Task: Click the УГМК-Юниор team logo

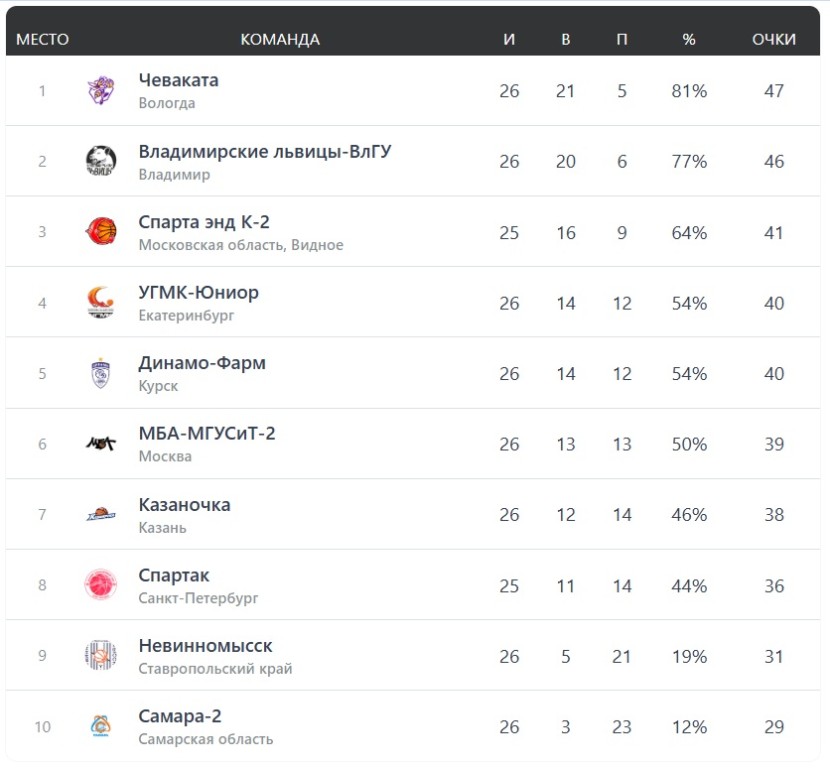Action: [x=100, y=303]
